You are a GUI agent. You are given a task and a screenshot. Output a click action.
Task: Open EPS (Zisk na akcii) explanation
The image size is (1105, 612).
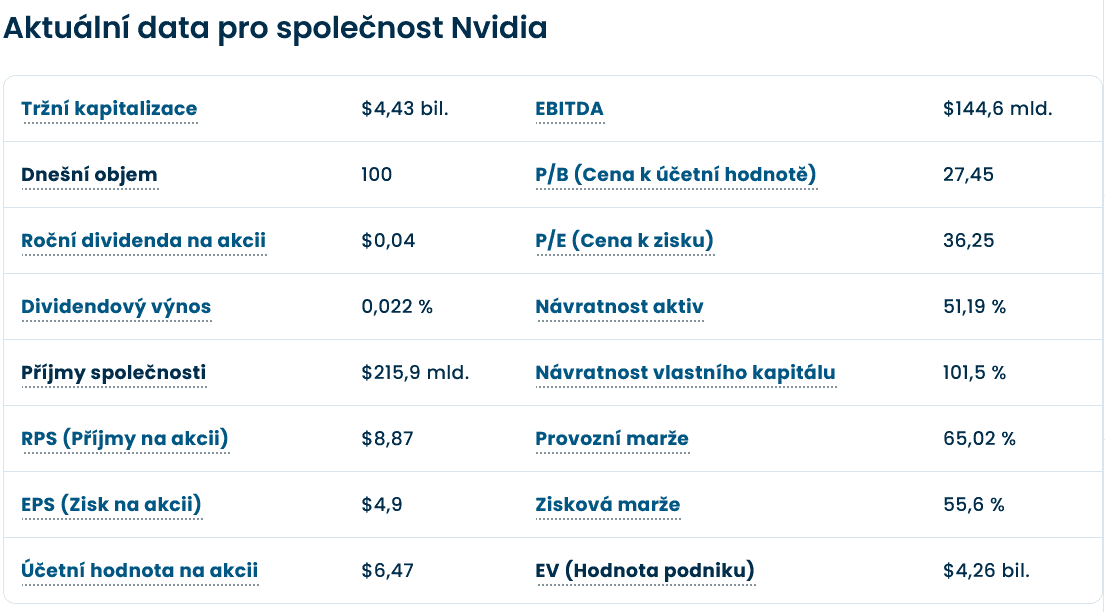[111, 505]
